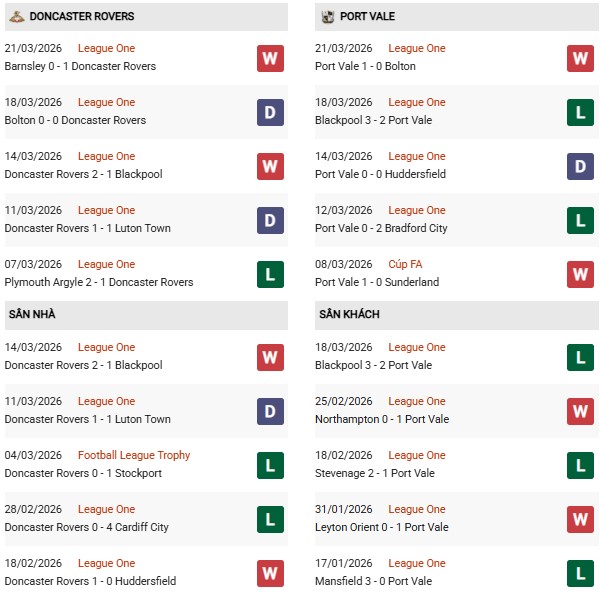Open match Doncaster Rovers 1 - 1 Luton Town in recent form

(88, 228)
